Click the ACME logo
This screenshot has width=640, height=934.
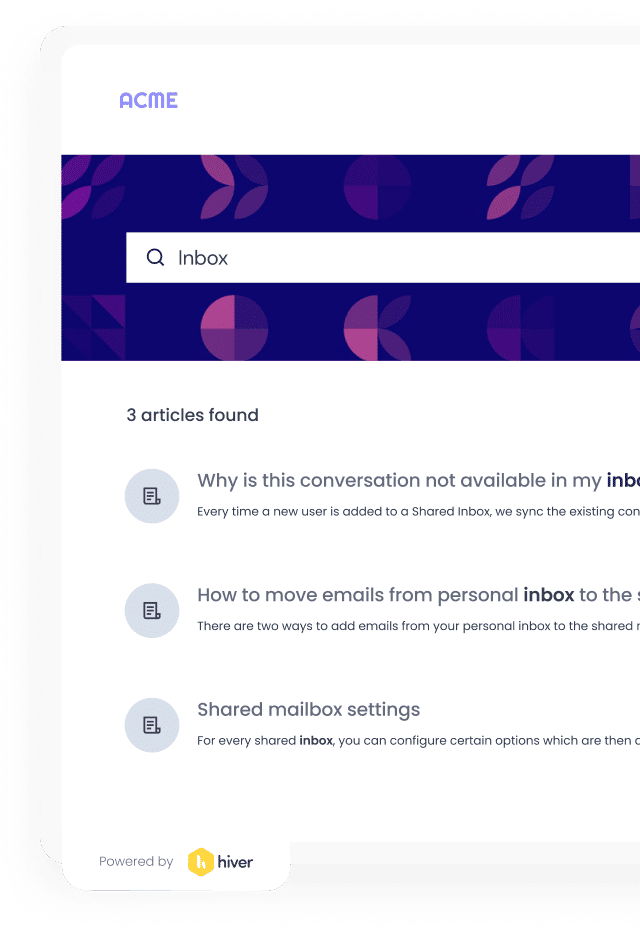pyautogui.click(x=148, y=100)
